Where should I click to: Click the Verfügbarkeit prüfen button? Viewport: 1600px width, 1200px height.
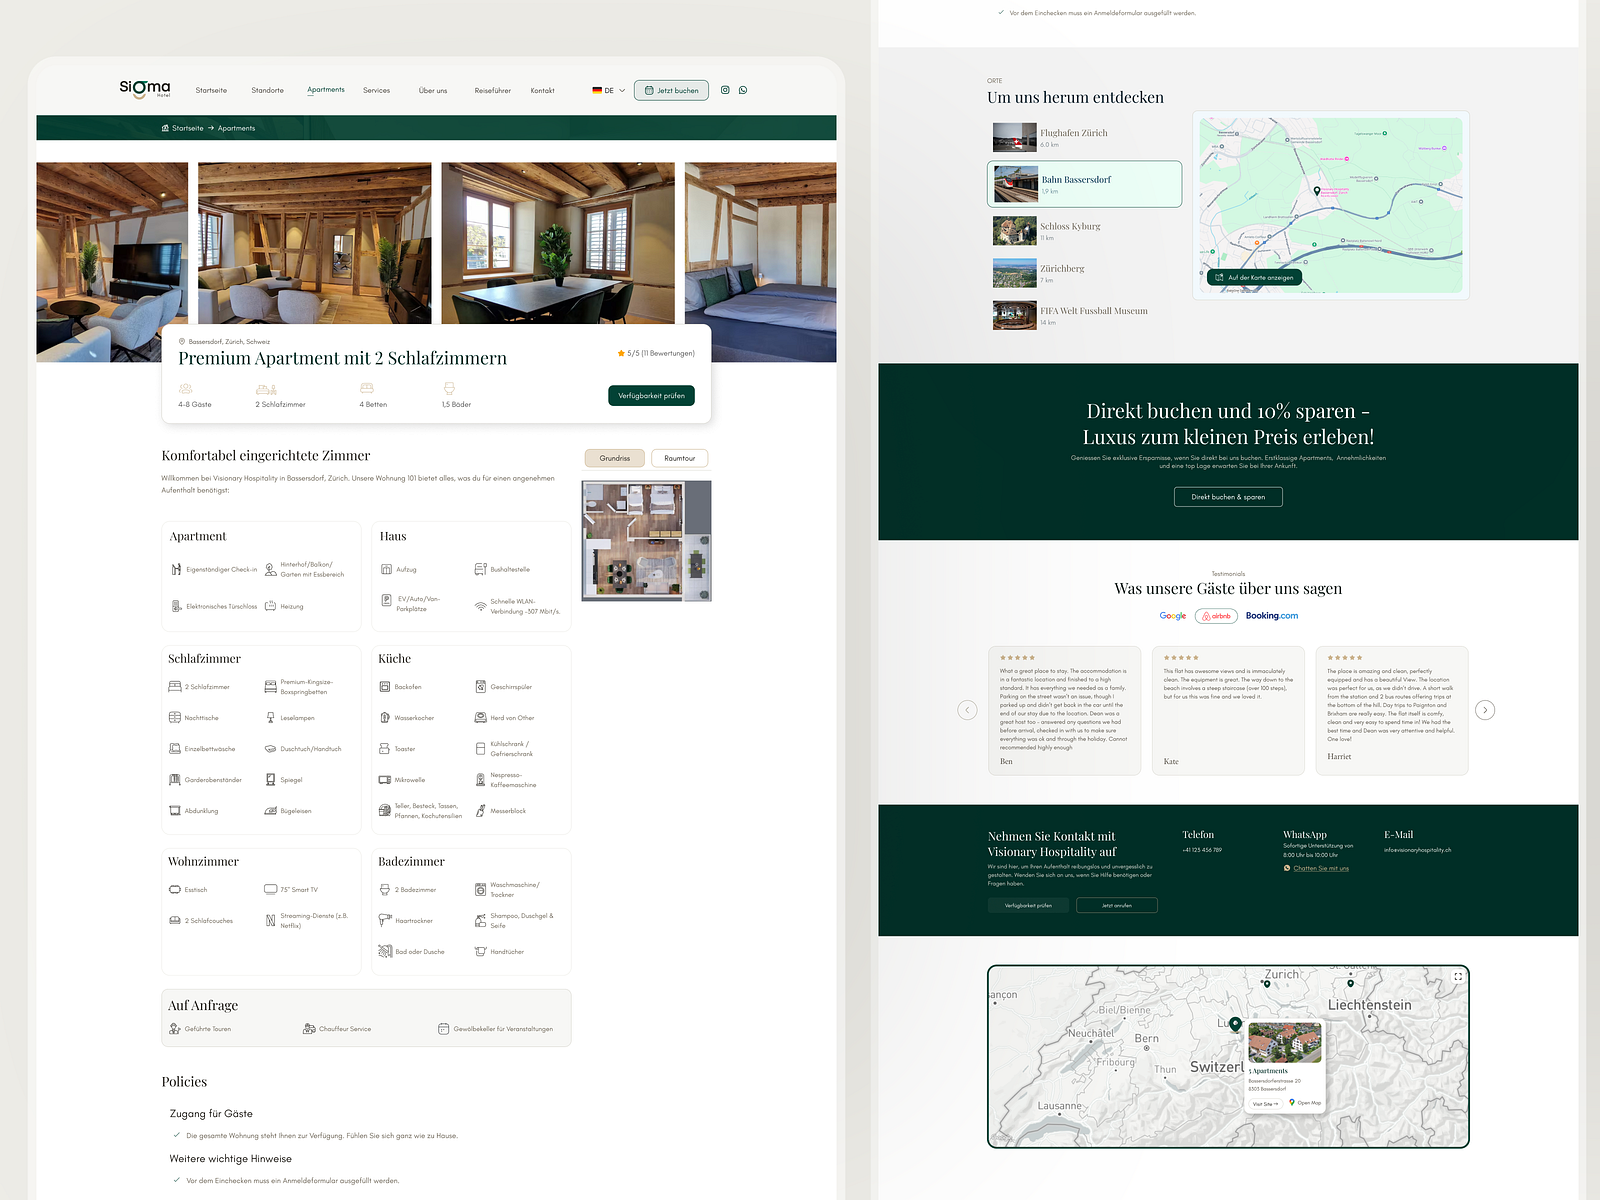(651, 395)
